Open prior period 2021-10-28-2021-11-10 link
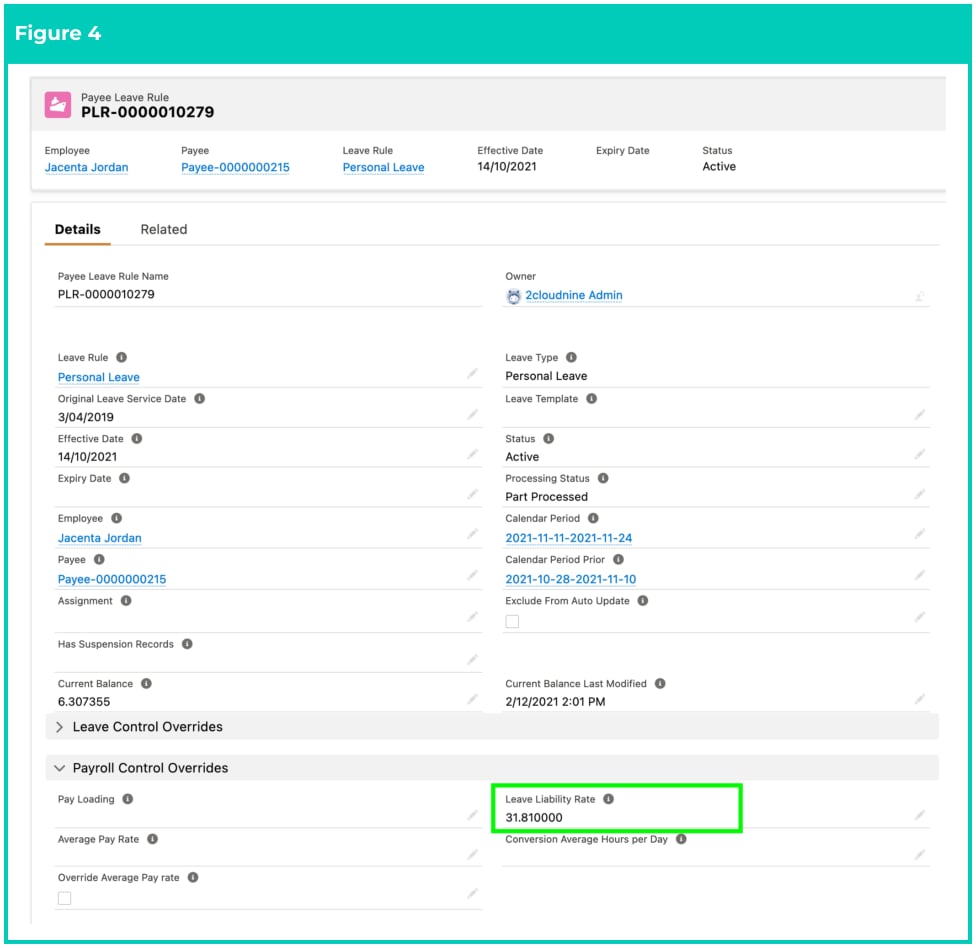The height and width of the screenshot is (948, 976). pyautogui.click(x=571, y=579)
